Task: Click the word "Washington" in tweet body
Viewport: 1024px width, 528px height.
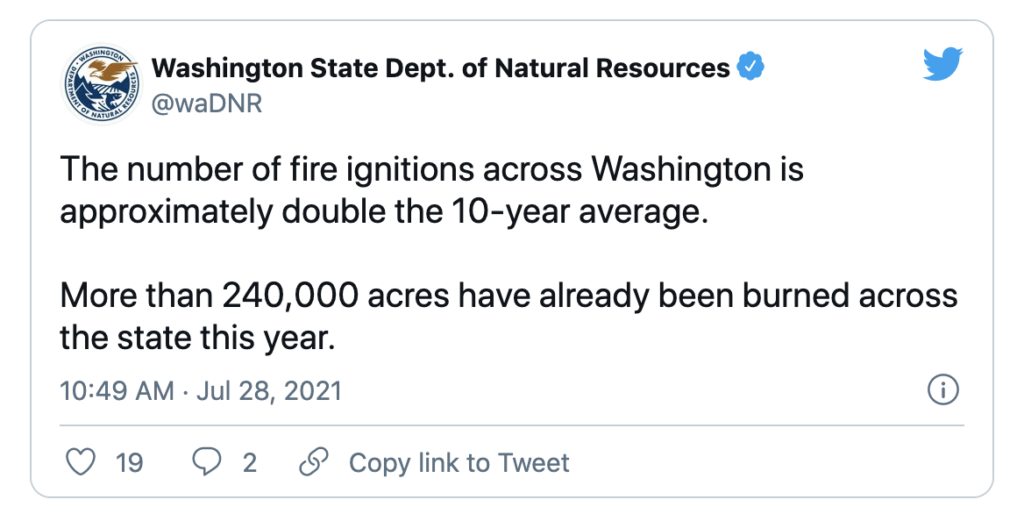Action: [681, 170]
